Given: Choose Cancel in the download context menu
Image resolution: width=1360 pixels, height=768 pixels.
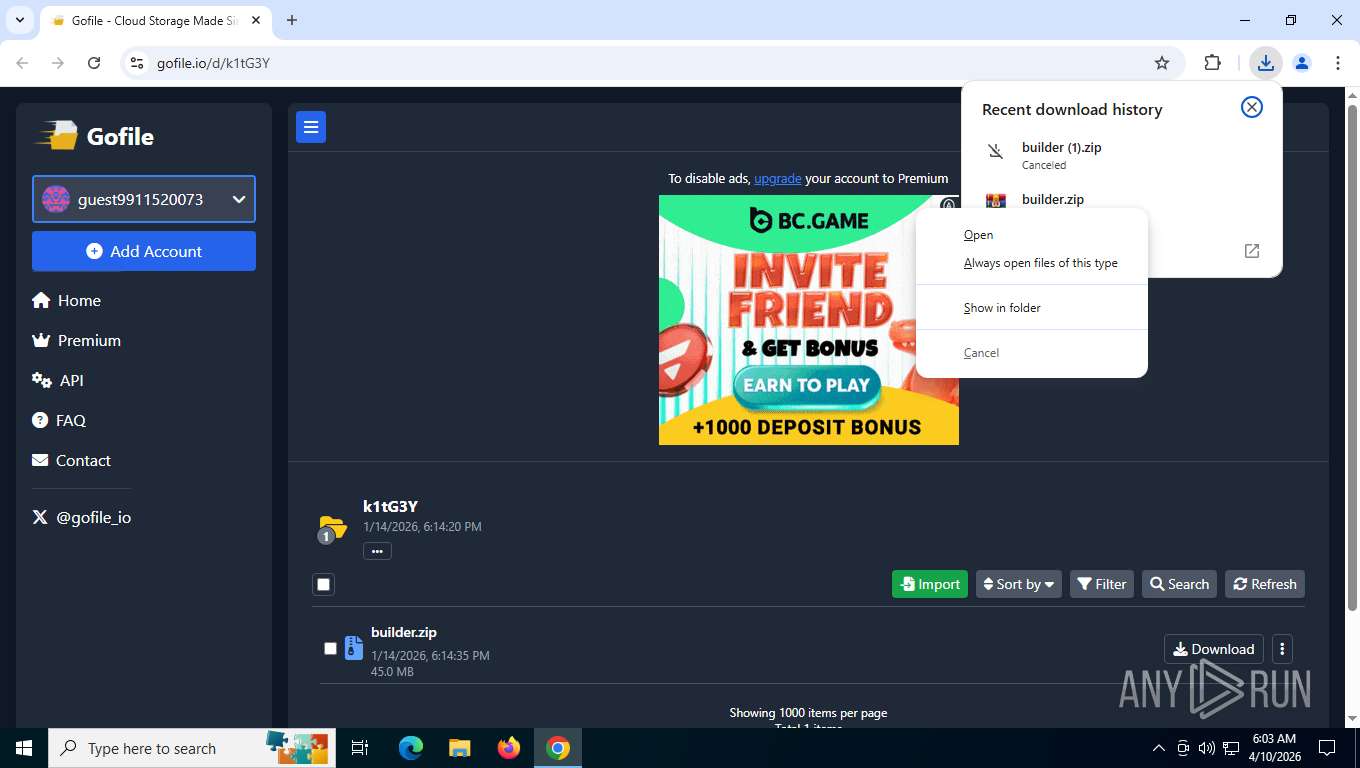Looking at the screenshot, I should pyautogui.click(x=1031, y=353).
